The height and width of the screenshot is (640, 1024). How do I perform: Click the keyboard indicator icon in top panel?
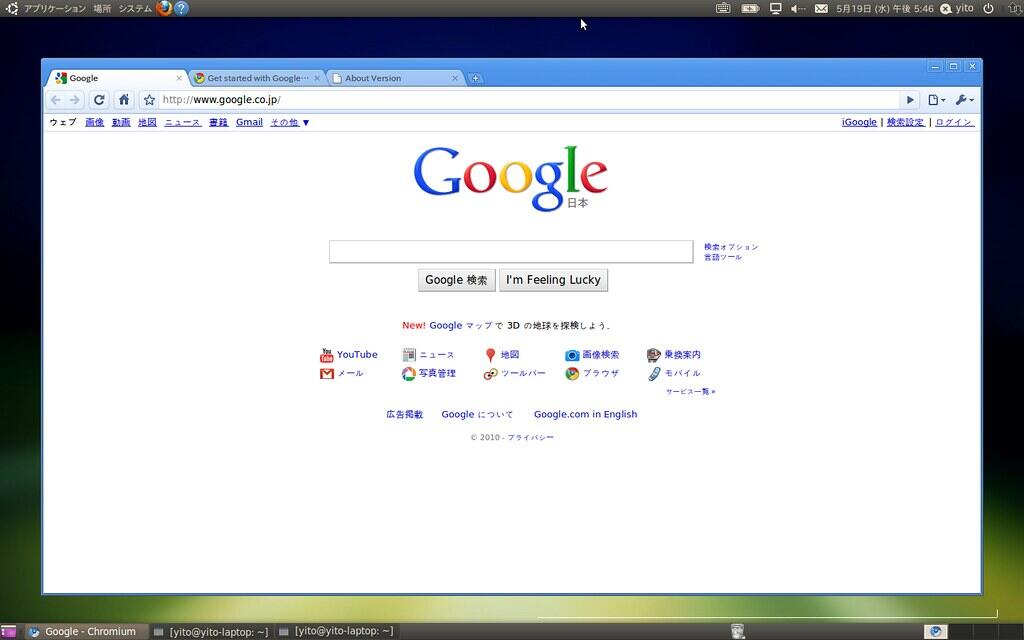(x=723, y=8)
